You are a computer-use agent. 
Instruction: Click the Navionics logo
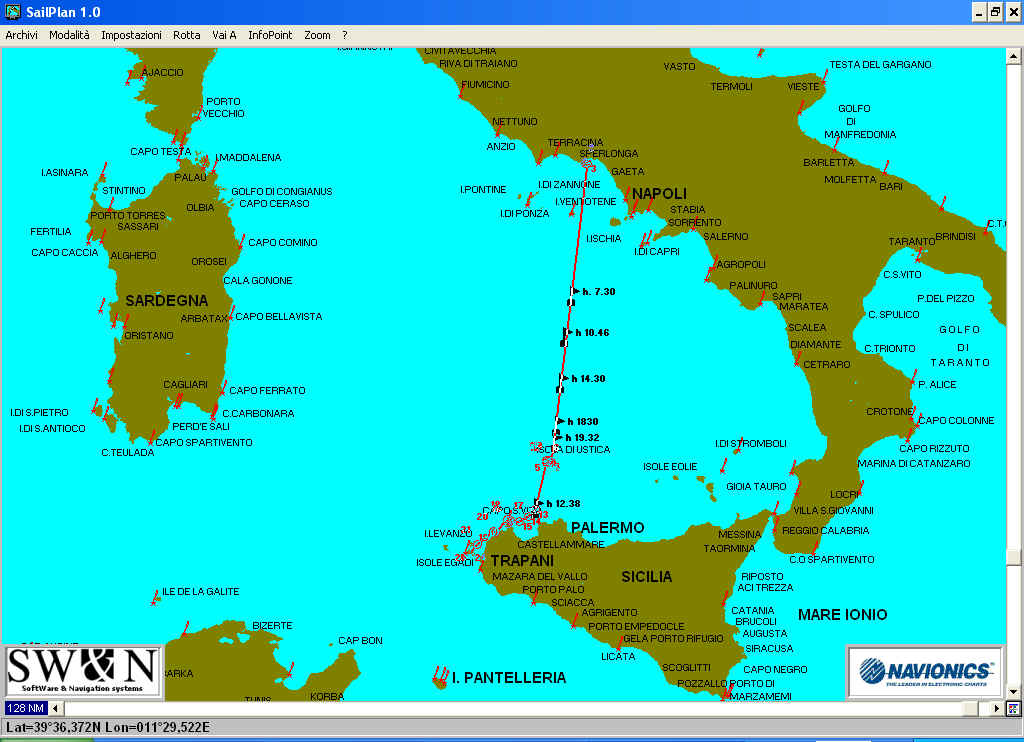tap(925, 672)
